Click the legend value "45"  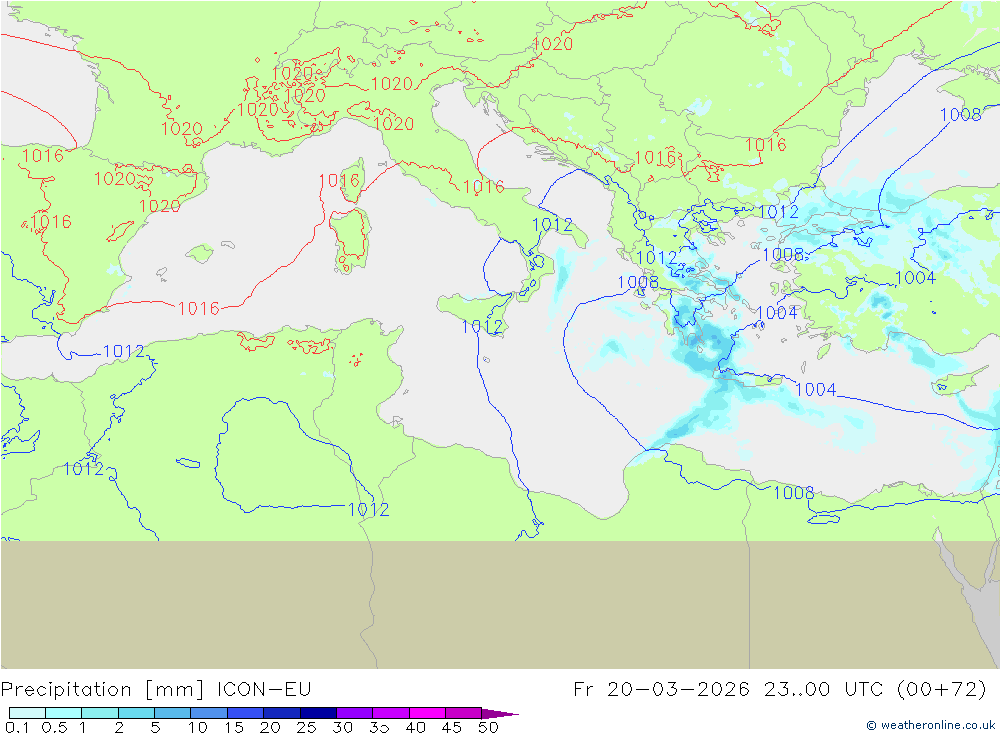pyautogui.click(x=452, y=727)
